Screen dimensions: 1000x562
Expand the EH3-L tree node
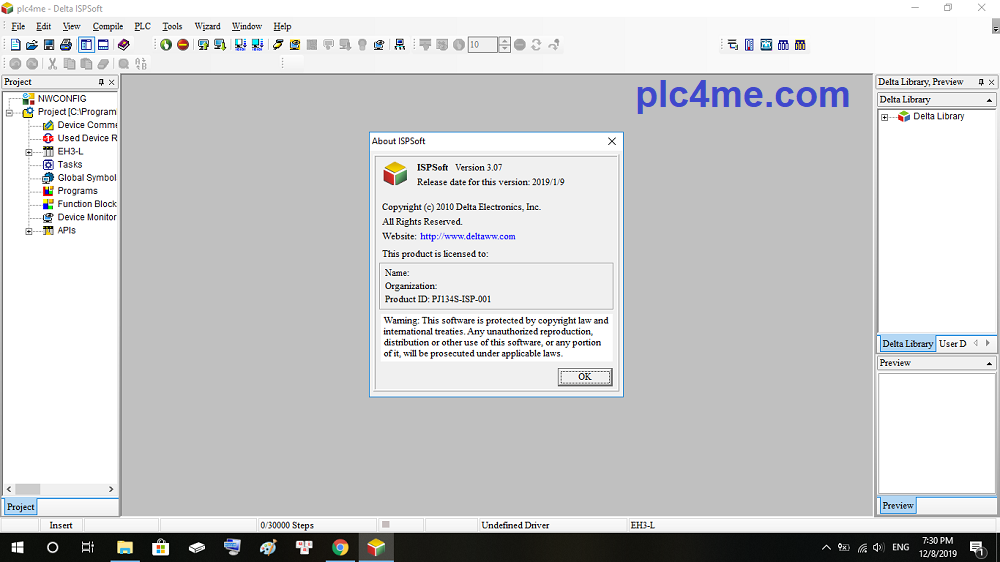click(30, 152)
